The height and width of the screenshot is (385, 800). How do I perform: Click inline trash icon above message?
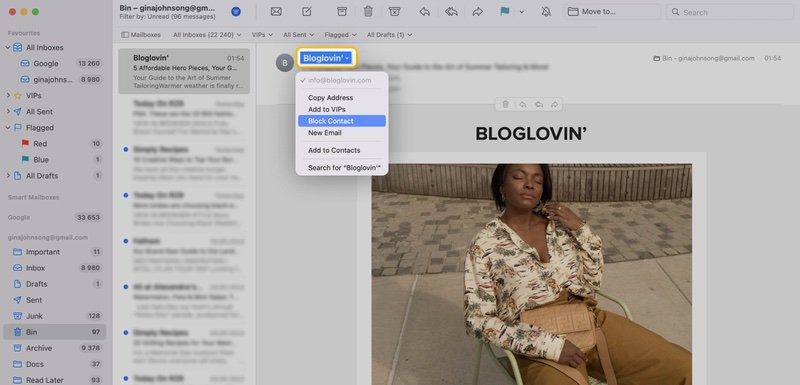506,104
